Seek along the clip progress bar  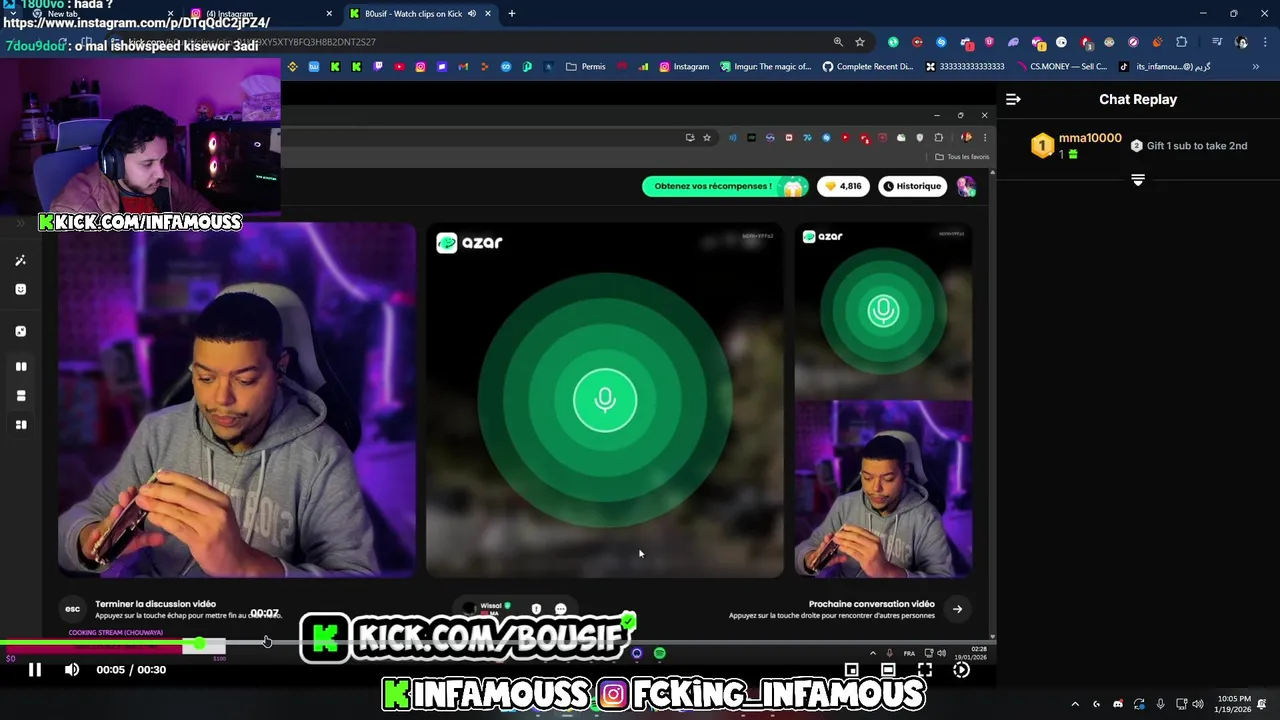click(x=500, y=644)
